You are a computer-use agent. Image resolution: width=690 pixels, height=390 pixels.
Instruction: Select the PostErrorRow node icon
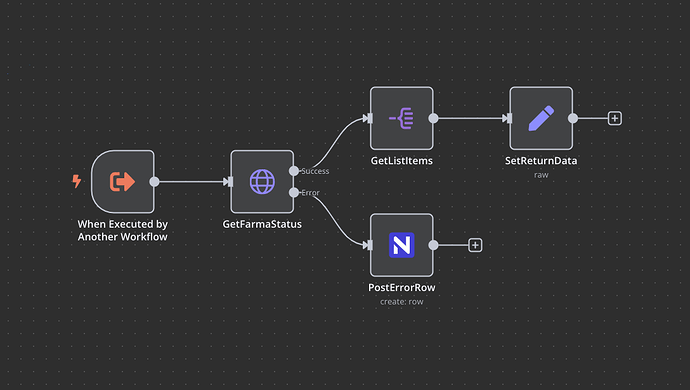pos(401,245)
